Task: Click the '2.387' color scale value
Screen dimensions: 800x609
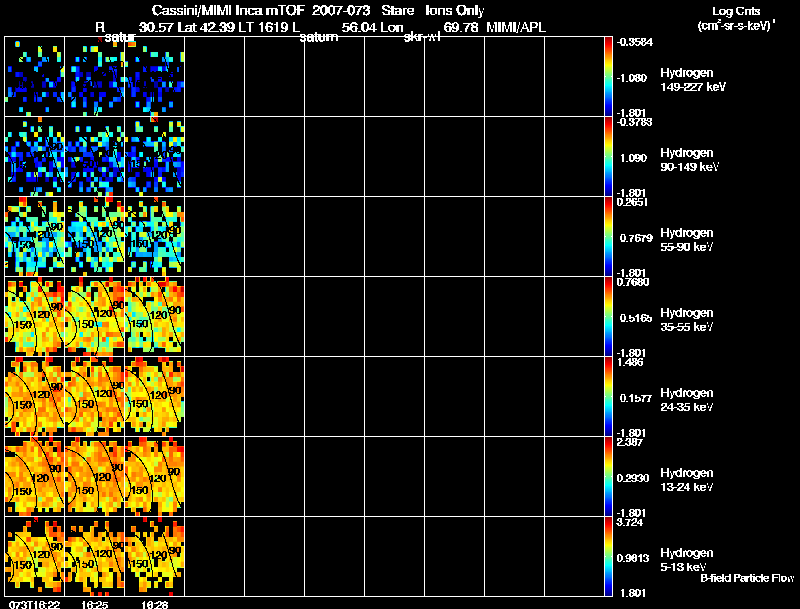Action: click(630, 442)
